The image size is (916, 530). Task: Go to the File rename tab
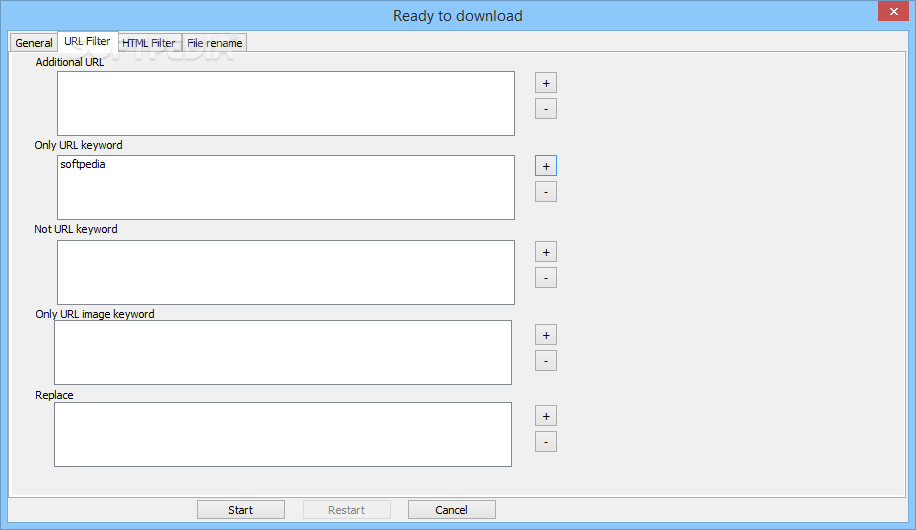click(214, 43)
